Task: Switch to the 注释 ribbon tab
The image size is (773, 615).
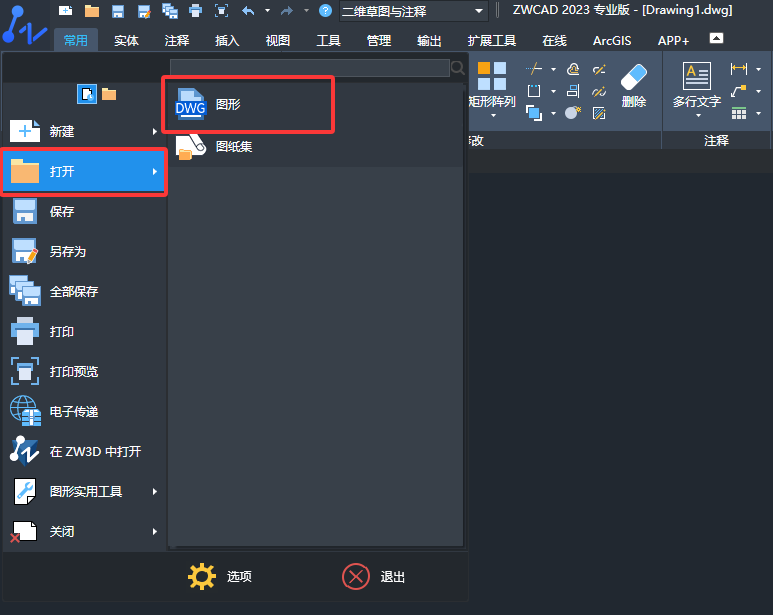Action: [x=176, y=40]
